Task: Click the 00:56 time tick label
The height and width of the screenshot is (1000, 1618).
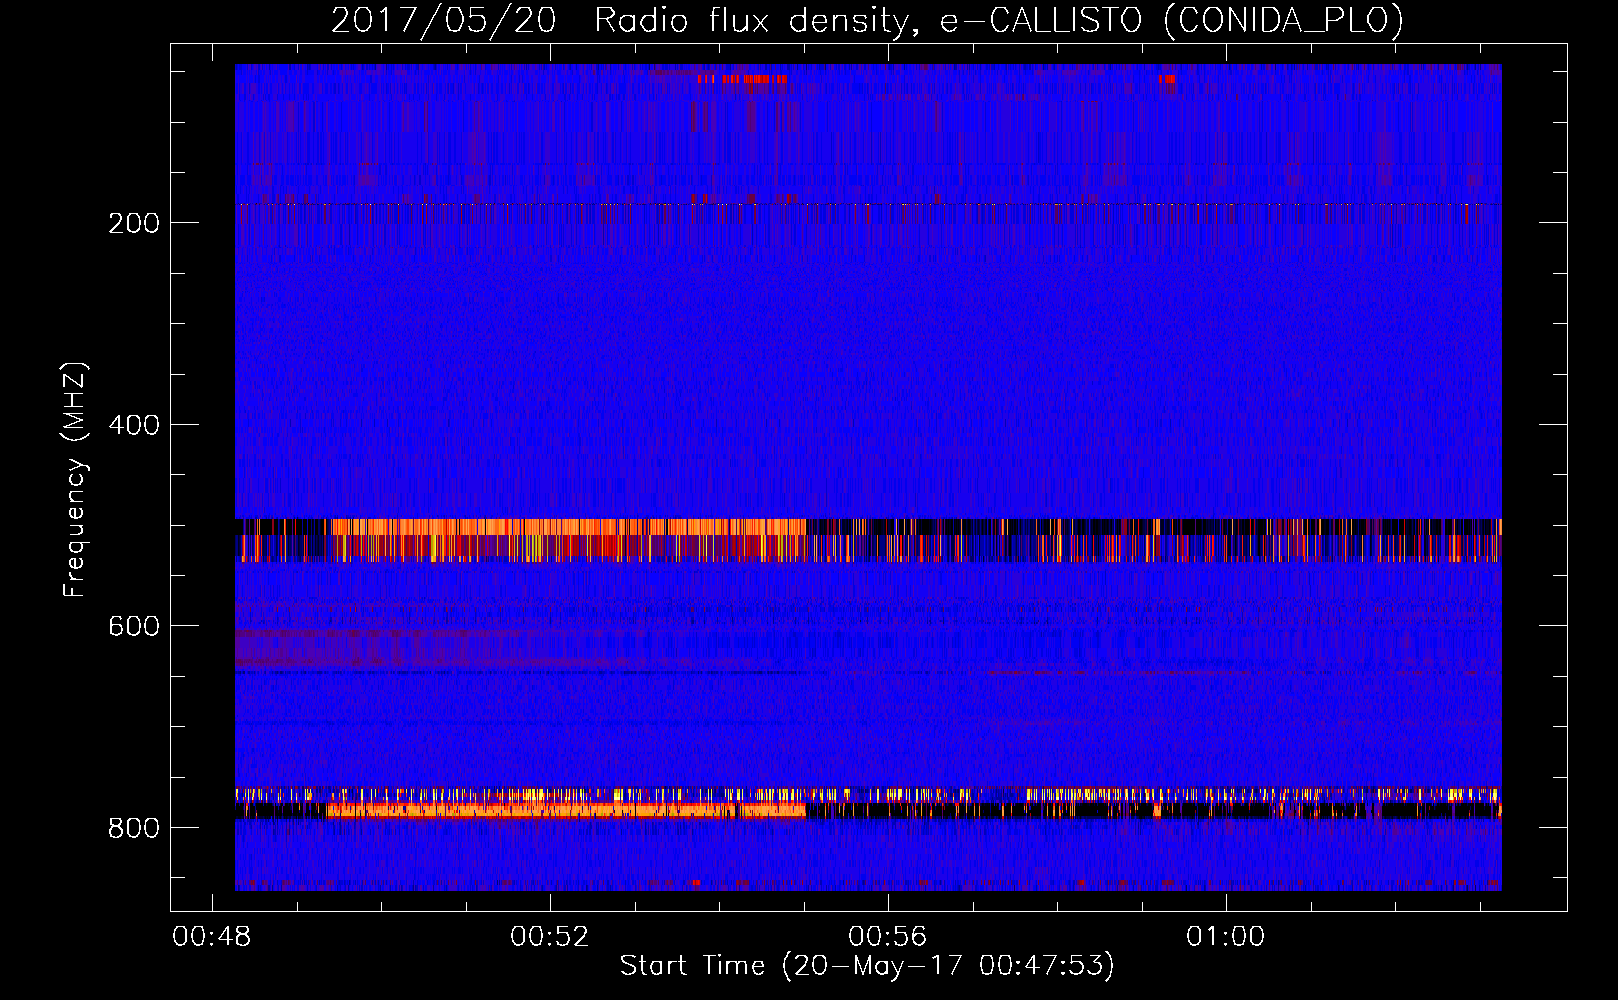Action: coord(888,937)
